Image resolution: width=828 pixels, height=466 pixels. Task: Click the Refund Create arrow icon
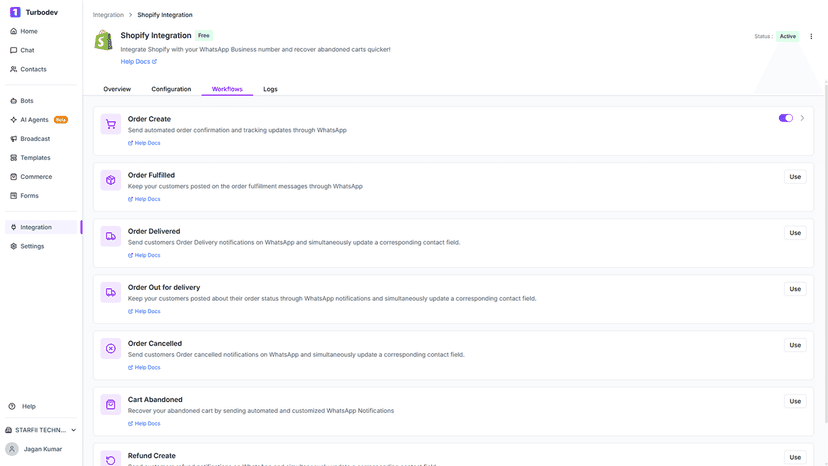(110, 459)
